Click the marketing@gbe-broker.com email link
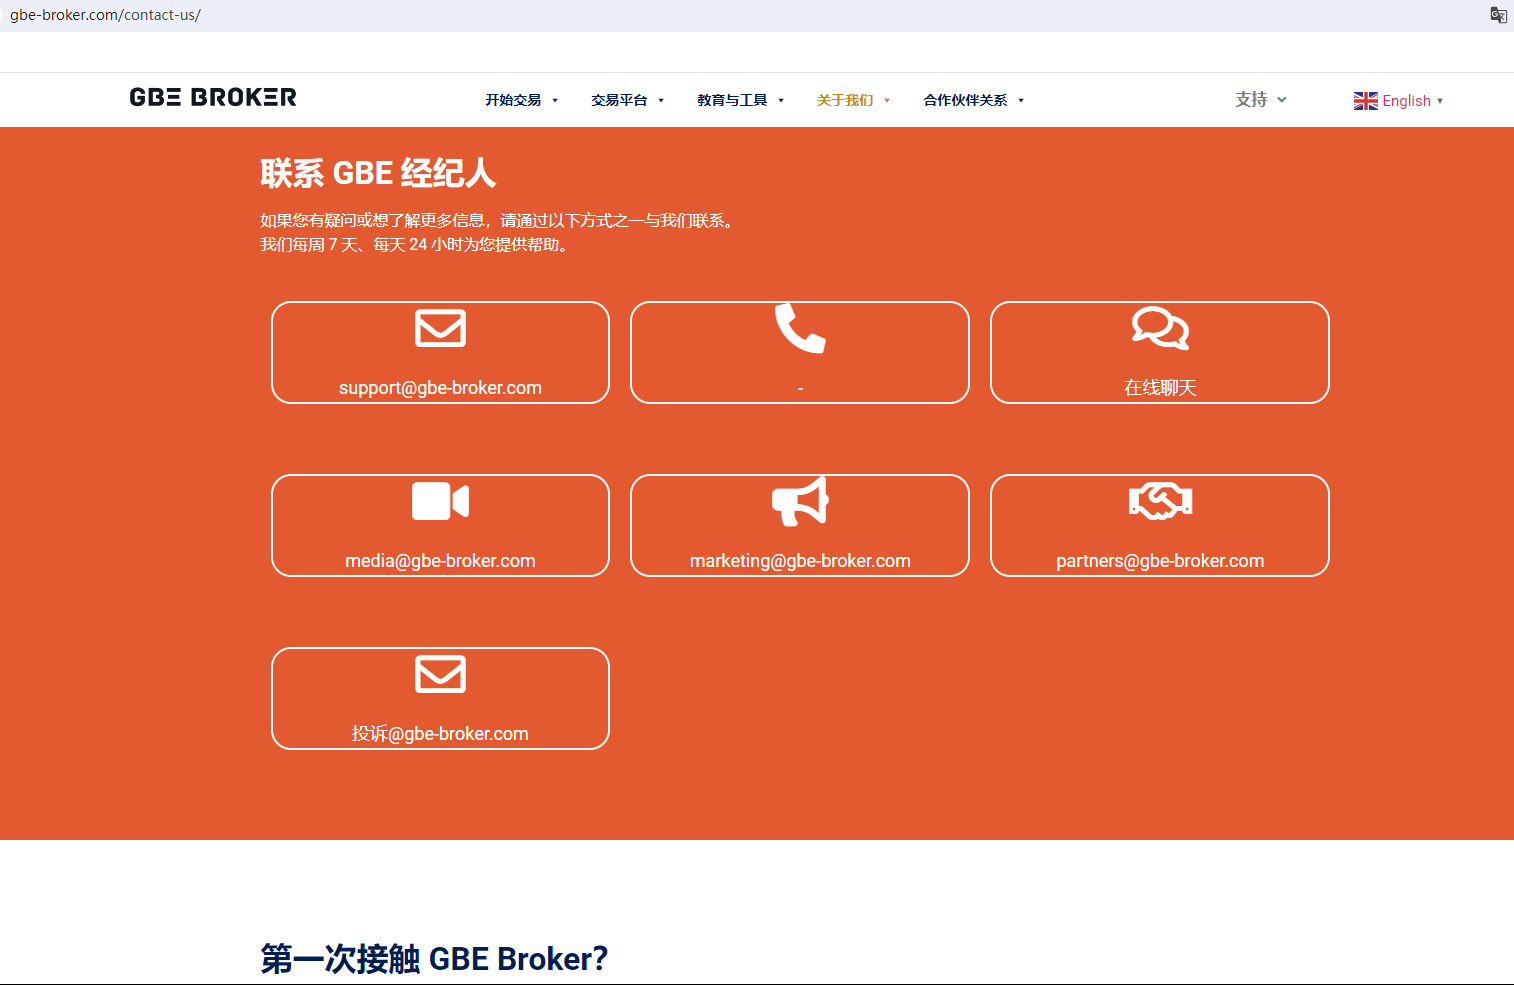 800,561
